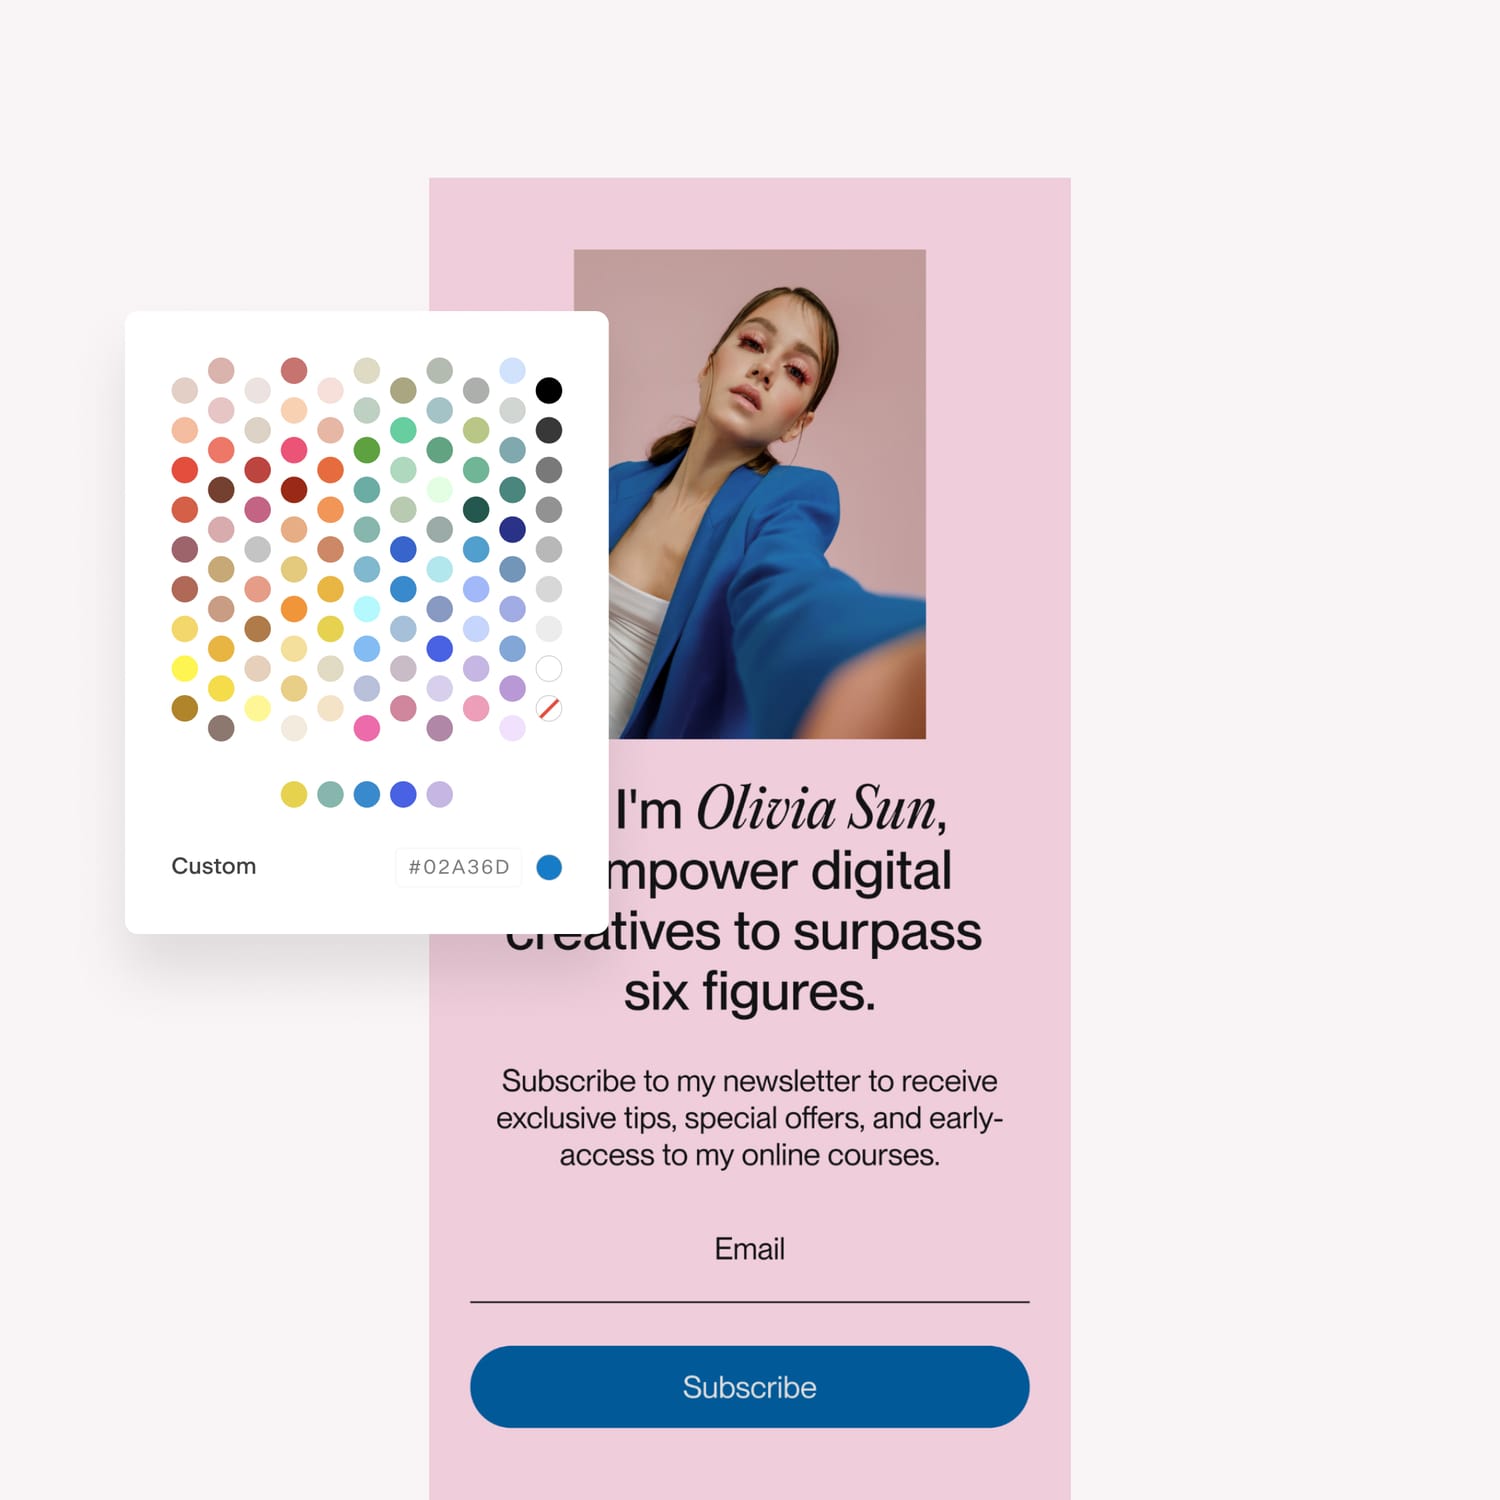Select the bright green color swatch
The height and width of the screenshot is (1500, 1500).
pyautogui.click(x=367, y=450)
